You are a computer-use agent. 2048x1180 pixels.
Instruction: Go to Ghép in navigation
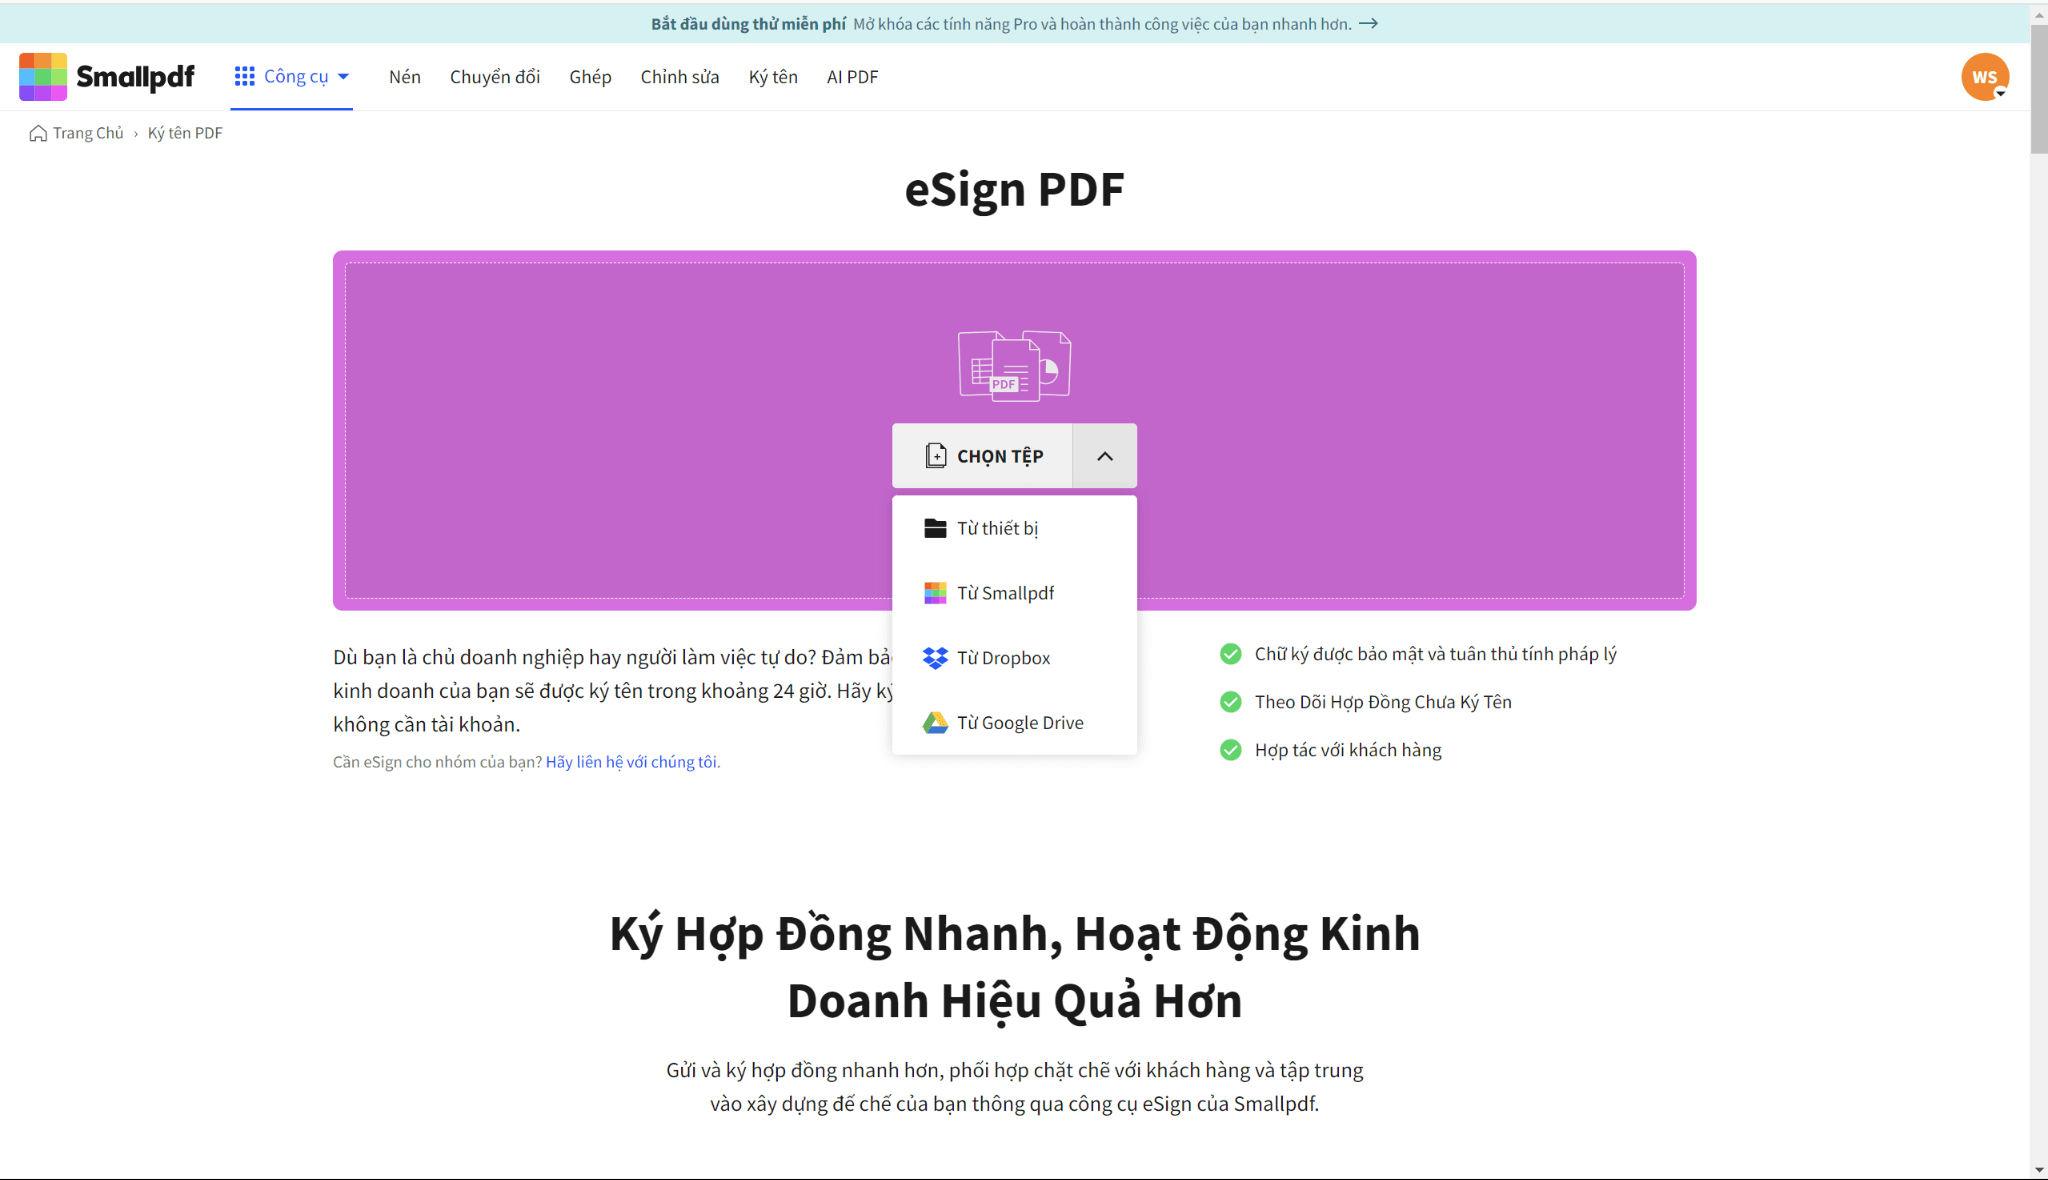[590, 77]
